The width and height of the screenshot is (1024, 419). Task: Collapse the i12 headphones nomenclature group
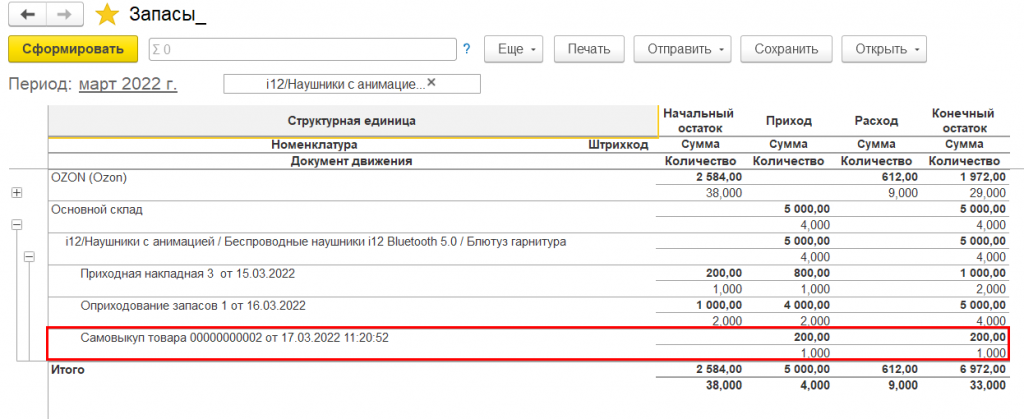click(29, 257)
